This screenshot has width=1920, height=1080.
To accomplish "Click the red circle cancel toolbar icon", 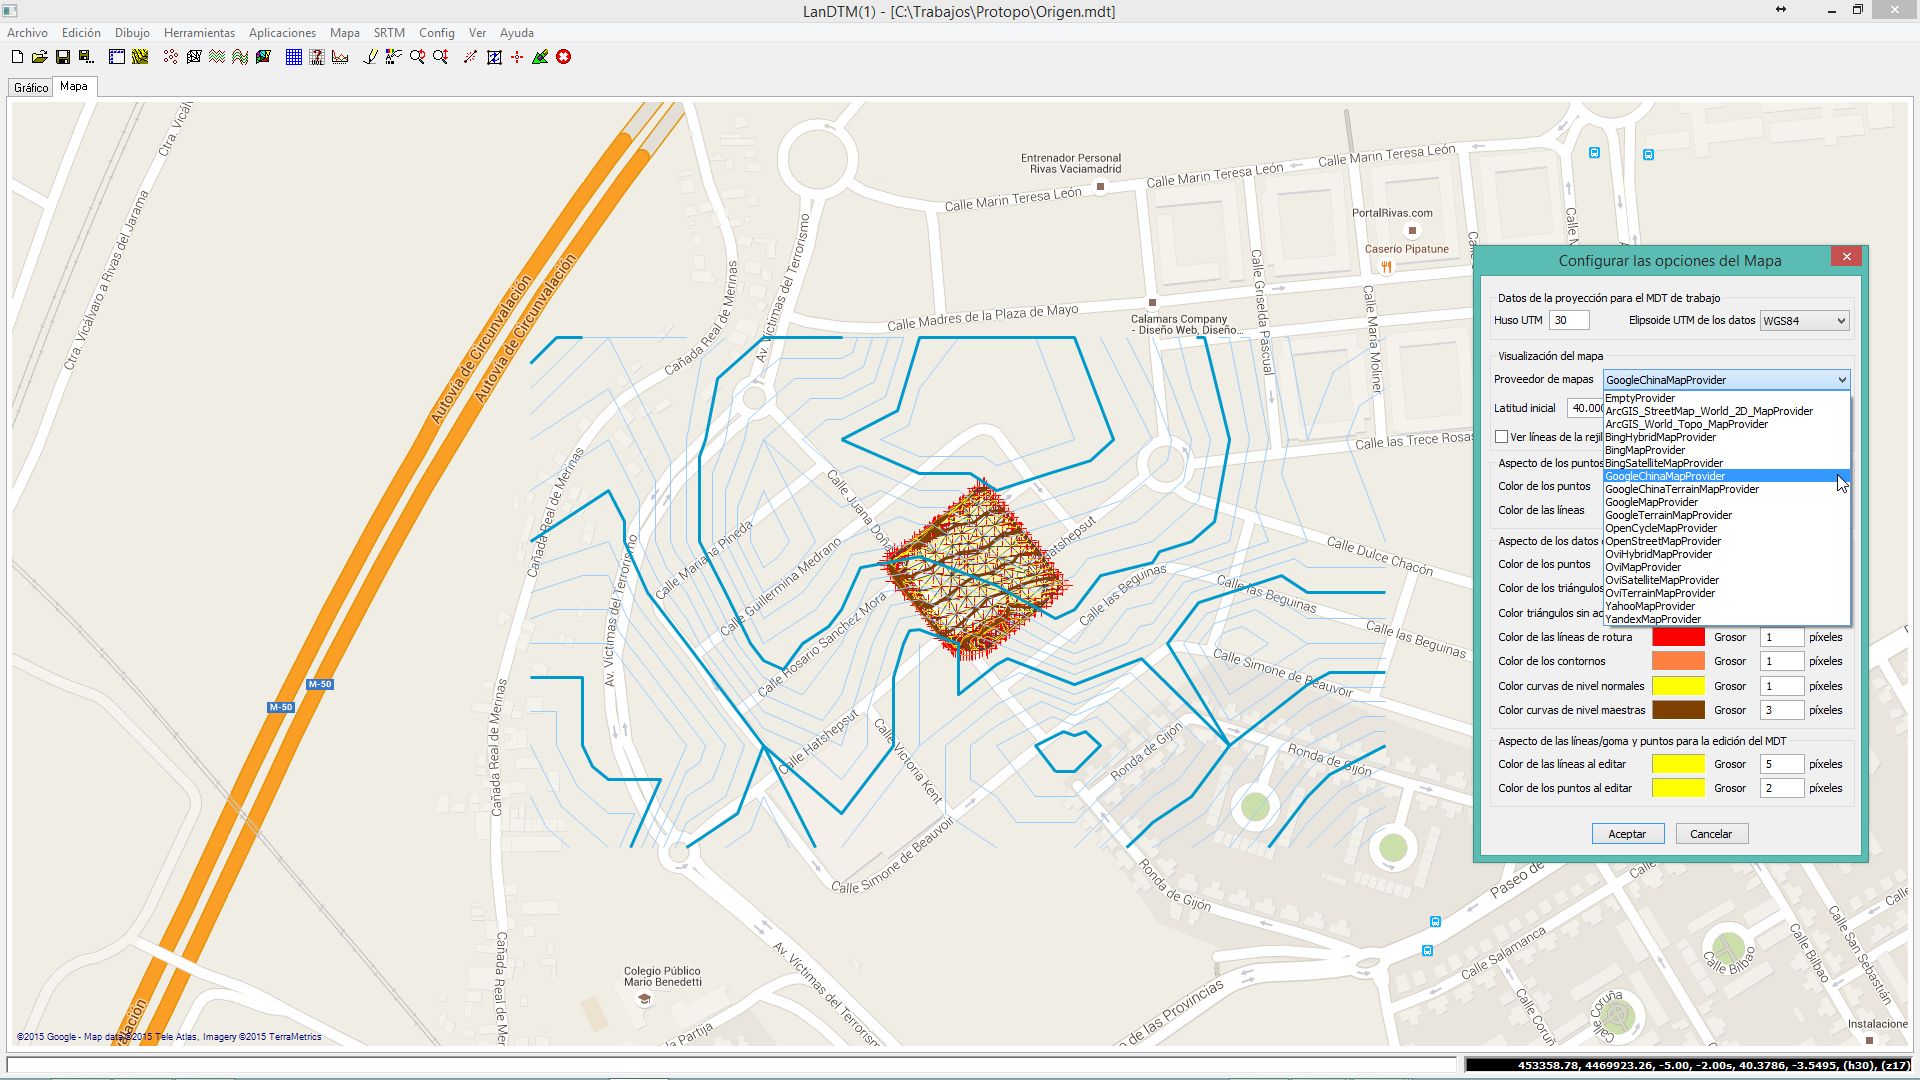I will pyautogui.click(x=564, y=57).
